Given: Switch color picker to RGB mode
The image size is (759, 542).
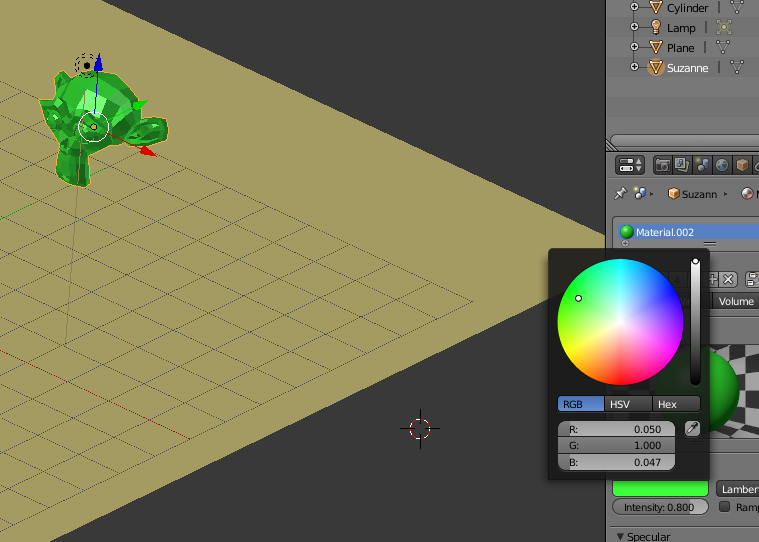Looking at the screenshot, I should [x=581, y=404].
